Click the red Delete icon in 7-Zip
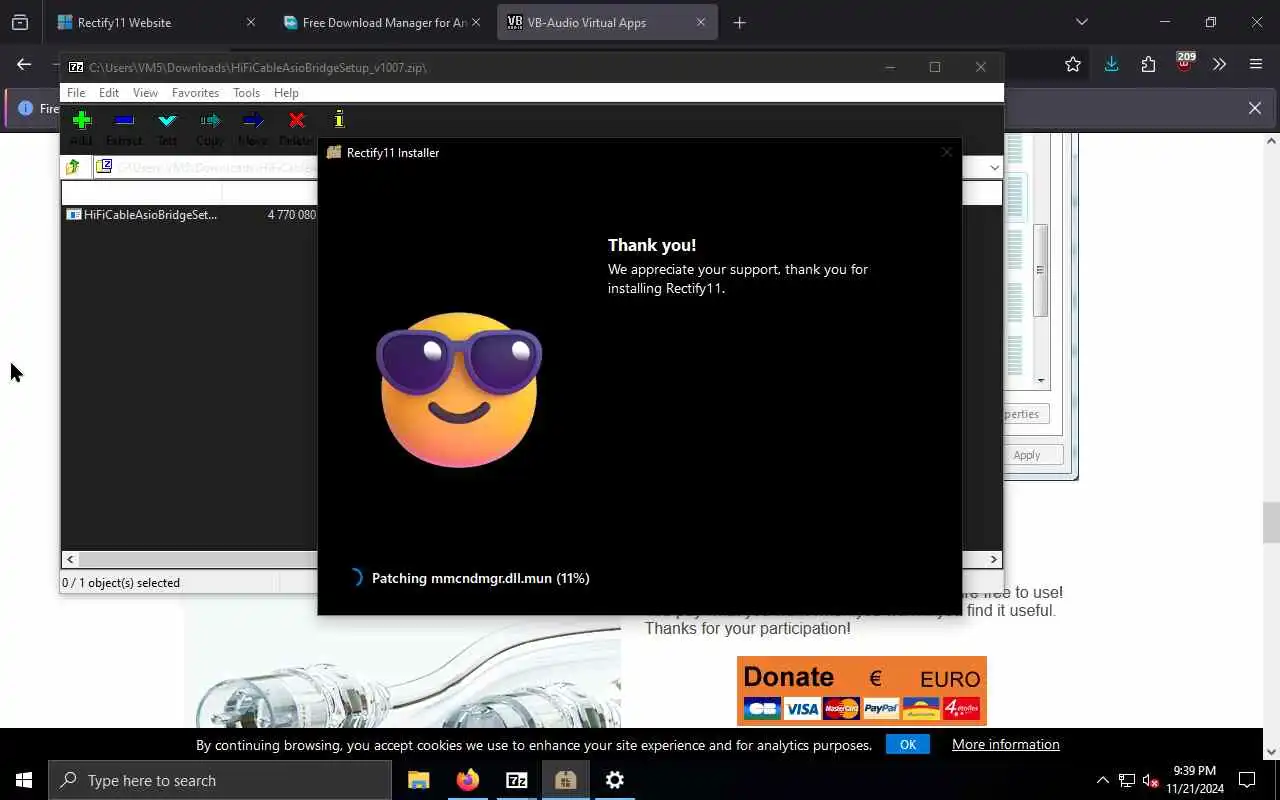 pos(296,121)
